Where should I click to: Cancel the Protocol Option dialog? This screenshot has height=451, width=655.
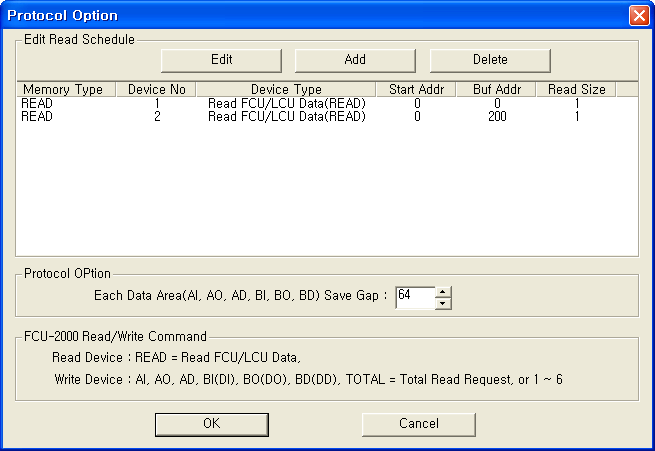[x=418, y=424]
